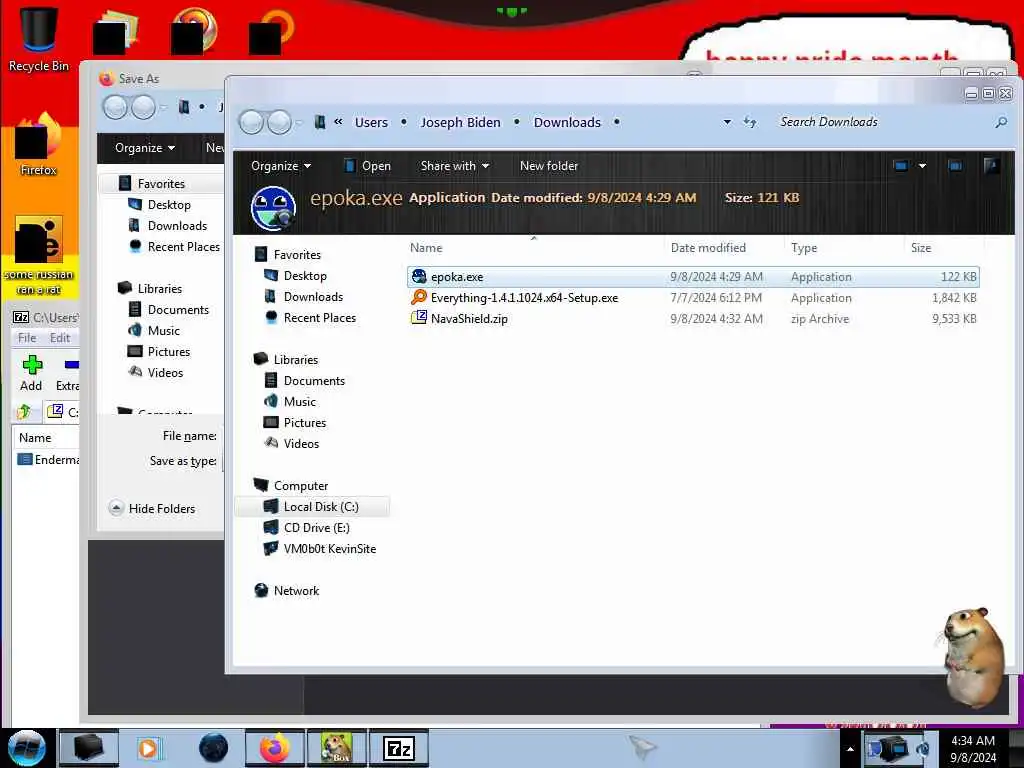The width and height of the screenshot is (1024, 768).
Task: Select Recent Places in Downloads window sidebar
Action: click(x=319, y=317)
